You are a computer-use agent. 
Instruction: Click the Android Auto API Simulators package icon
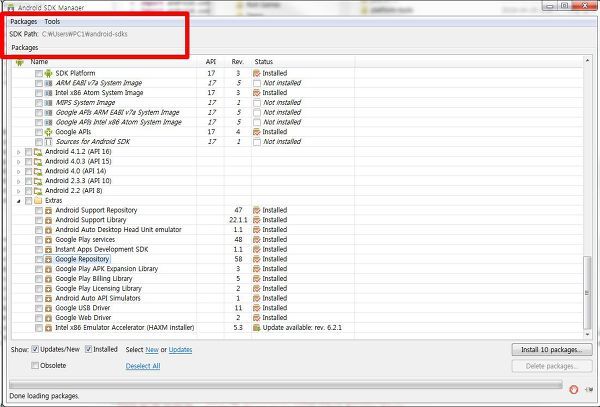click(x=48, y=298)
